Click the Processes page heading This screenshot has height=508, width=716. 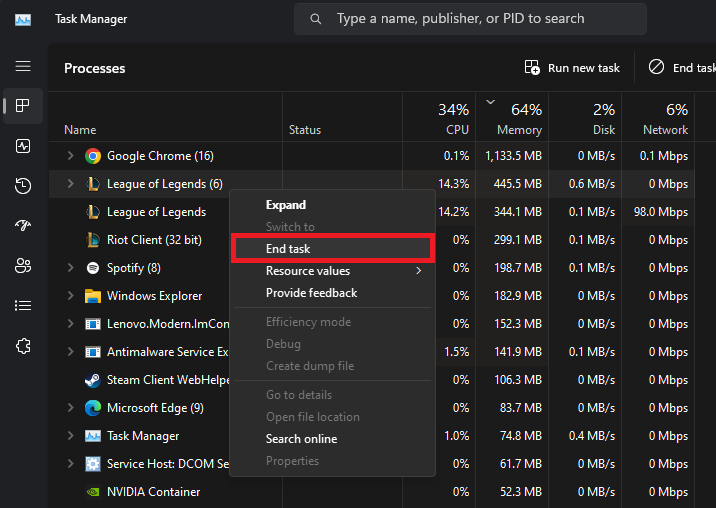[95, 68]
